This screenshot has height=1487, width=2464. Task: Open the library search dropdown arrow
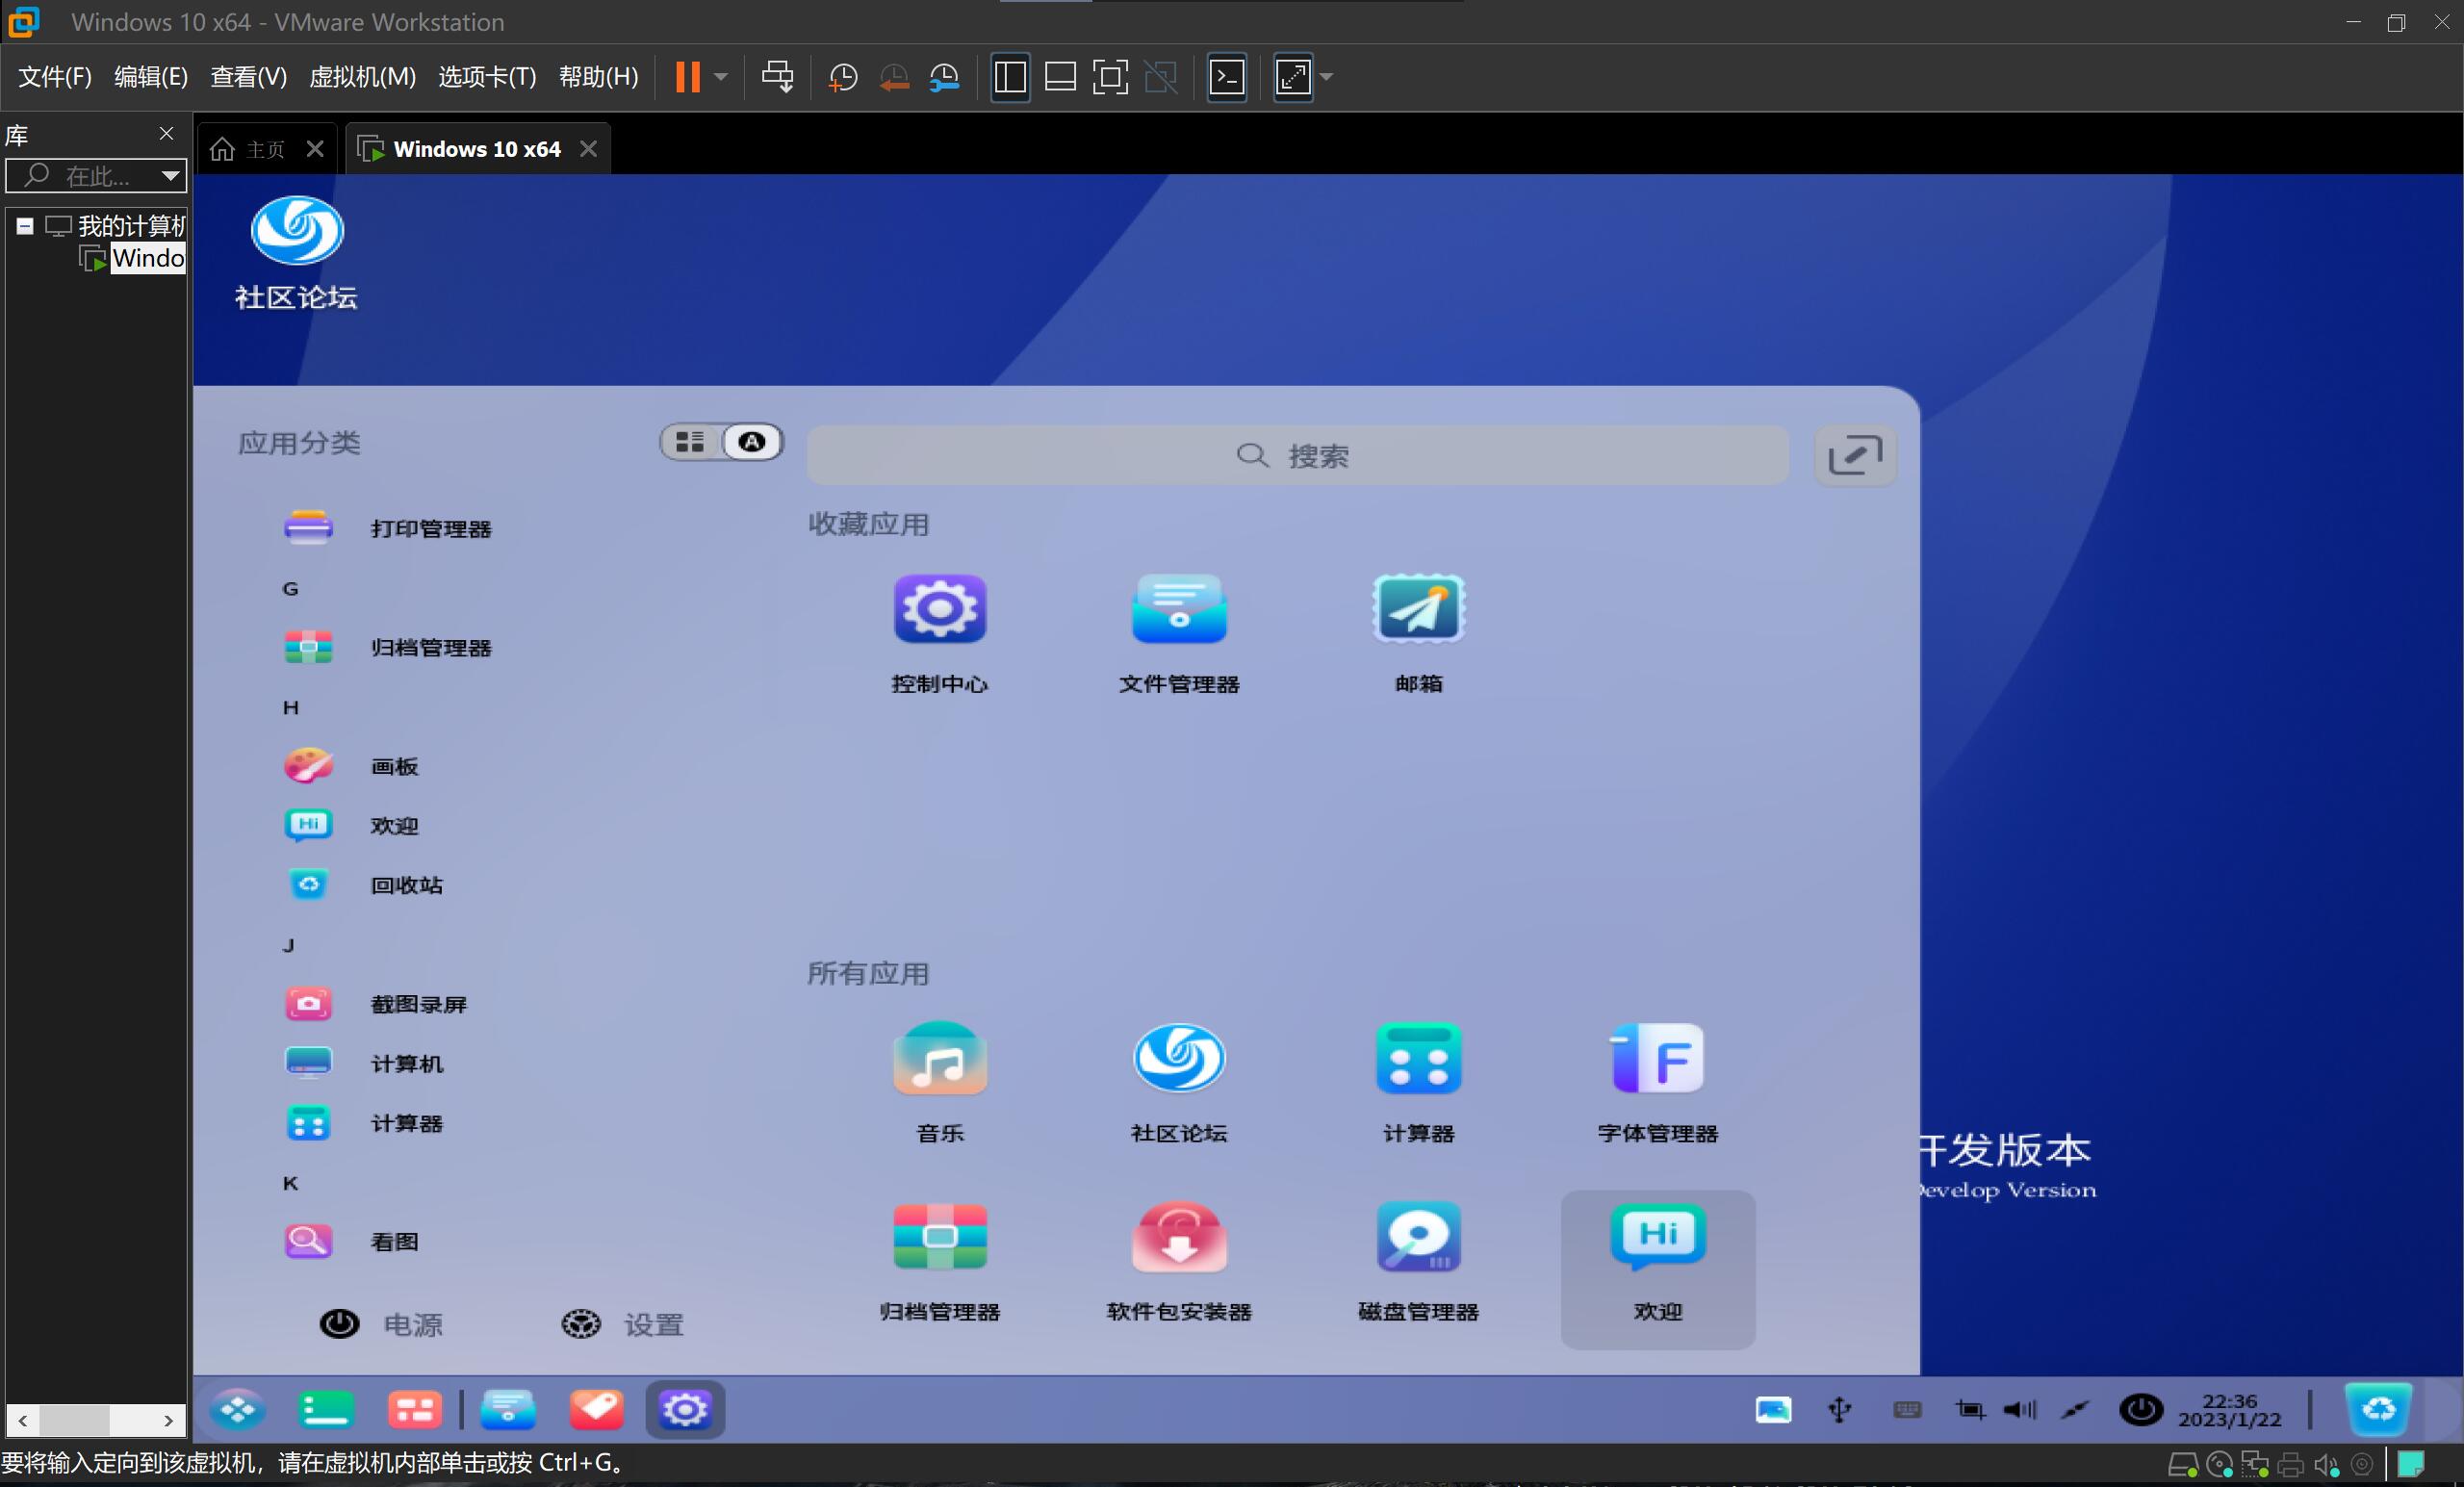(171, 176)
